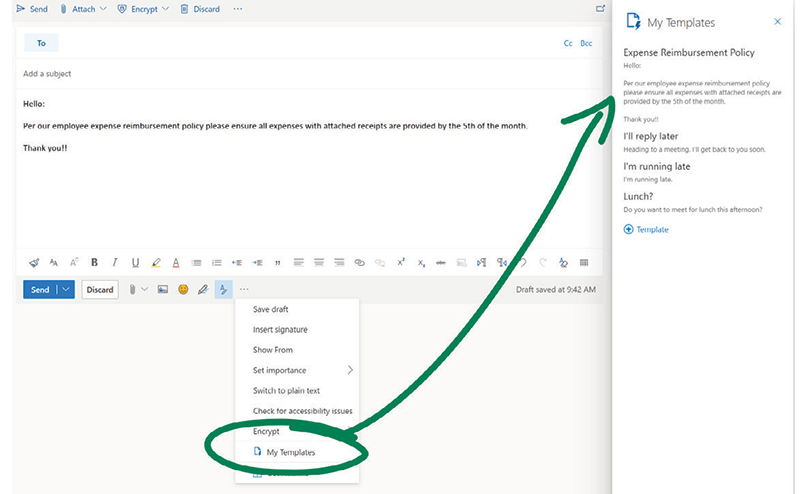Choose Insert signature menu entry
The image size is (800, 494).
(280, 330)
